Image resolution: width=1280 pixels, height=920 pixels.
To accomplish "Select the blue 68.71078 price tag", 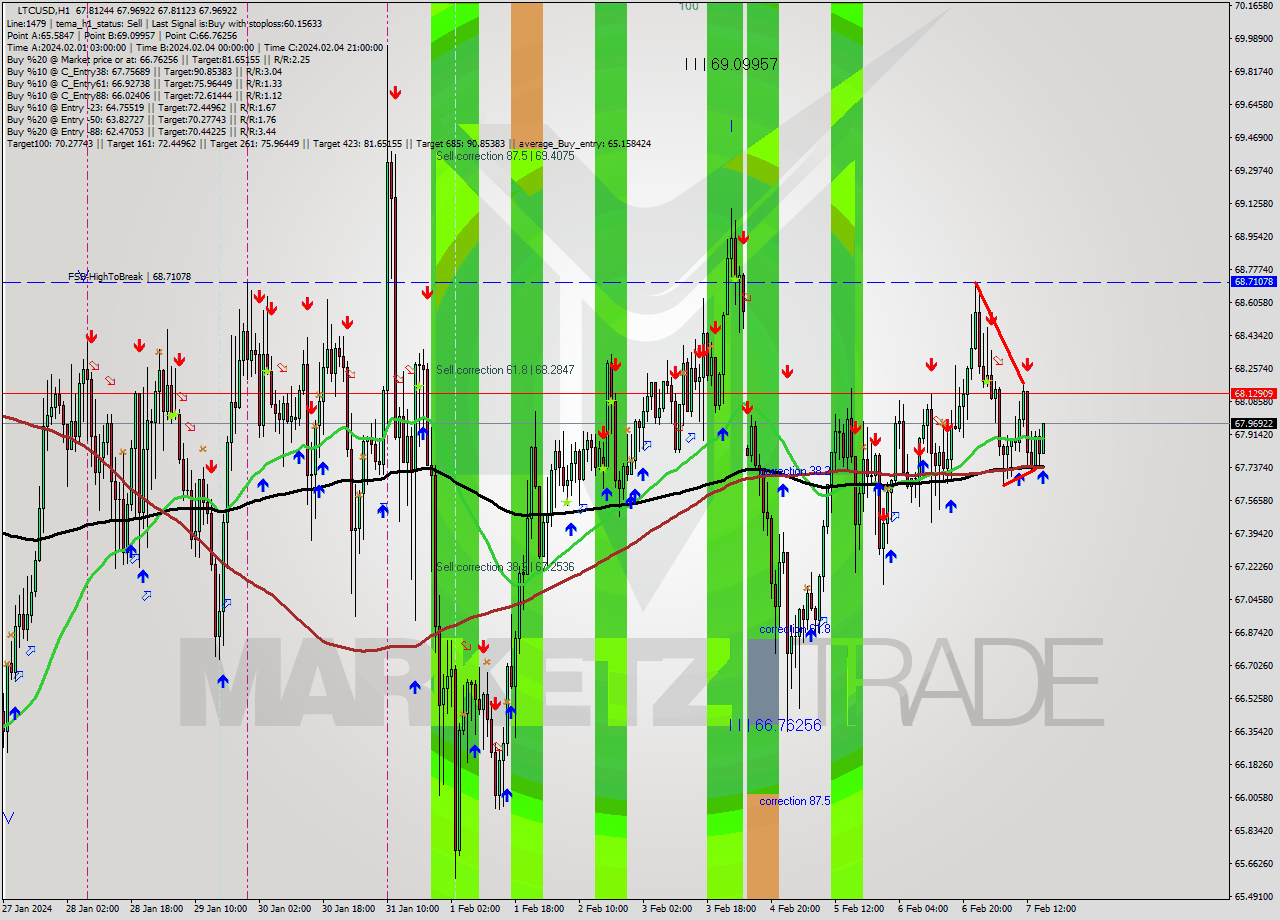I will (x=1254, y=282).
